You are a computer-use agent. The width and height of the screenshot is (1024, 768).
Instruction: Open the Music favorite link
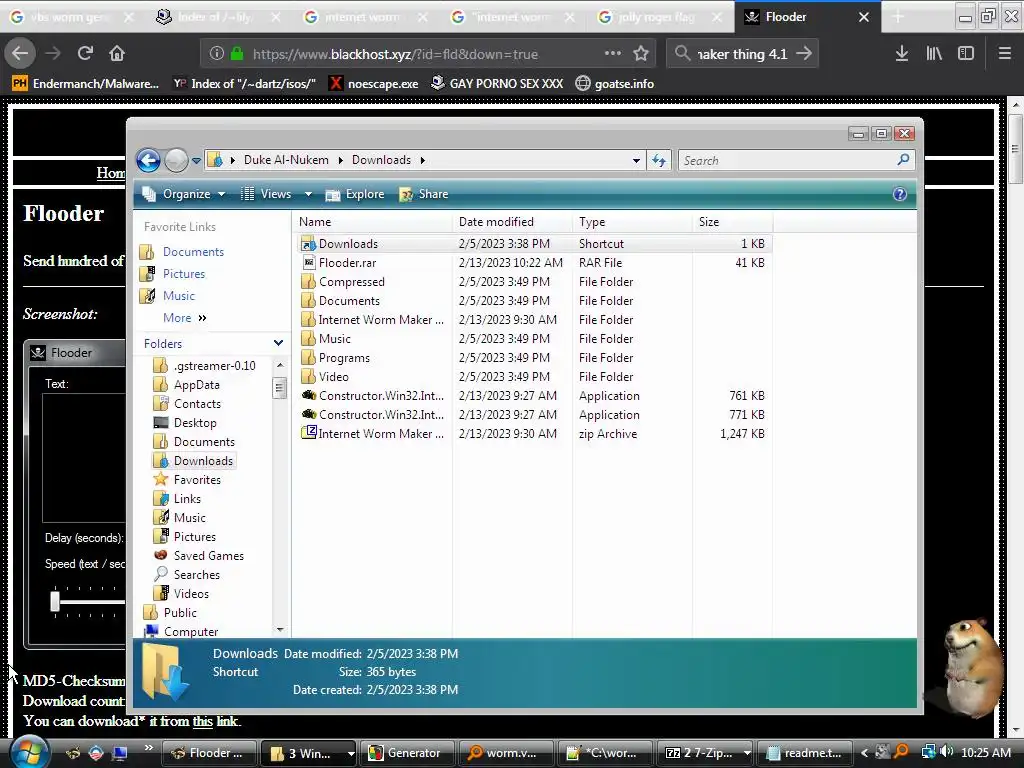pyautogui.click(x=178, y=296)
